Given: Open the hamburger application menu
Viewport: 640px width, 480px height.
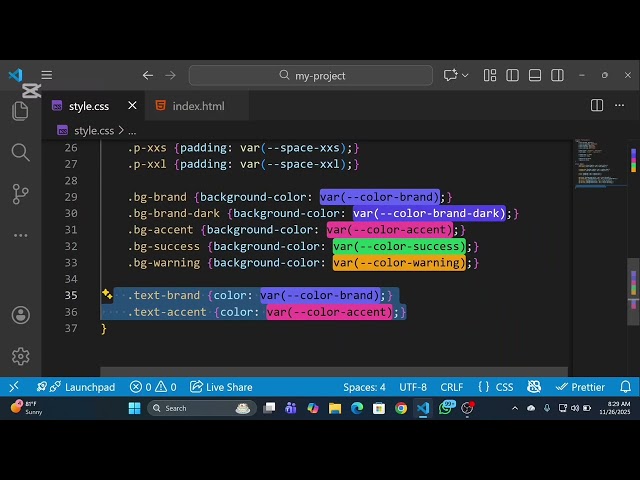Looking at the screenshot, I should tap(47, 75).
